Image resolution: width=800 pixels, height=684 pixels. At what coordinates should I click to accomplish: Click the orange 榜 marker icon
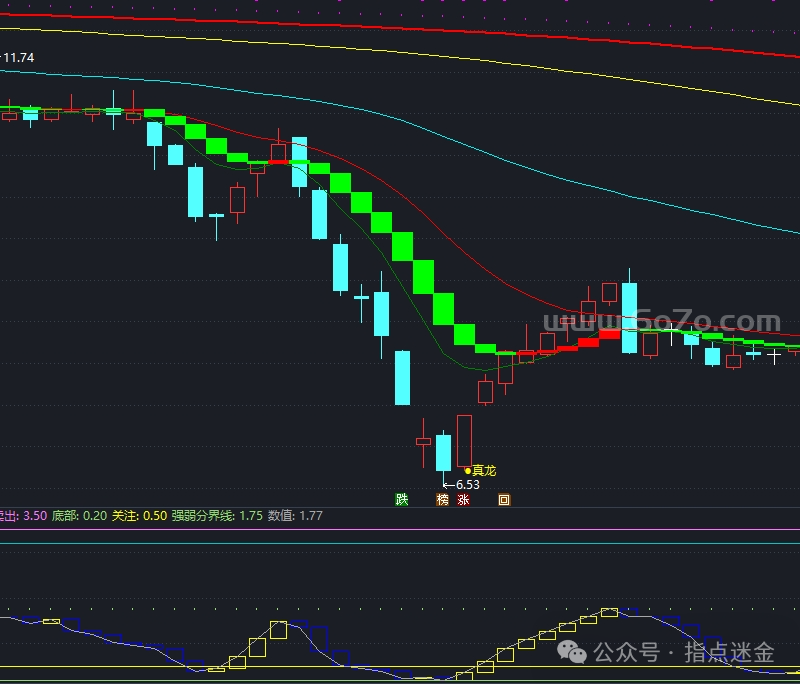[x=442, y=499]
